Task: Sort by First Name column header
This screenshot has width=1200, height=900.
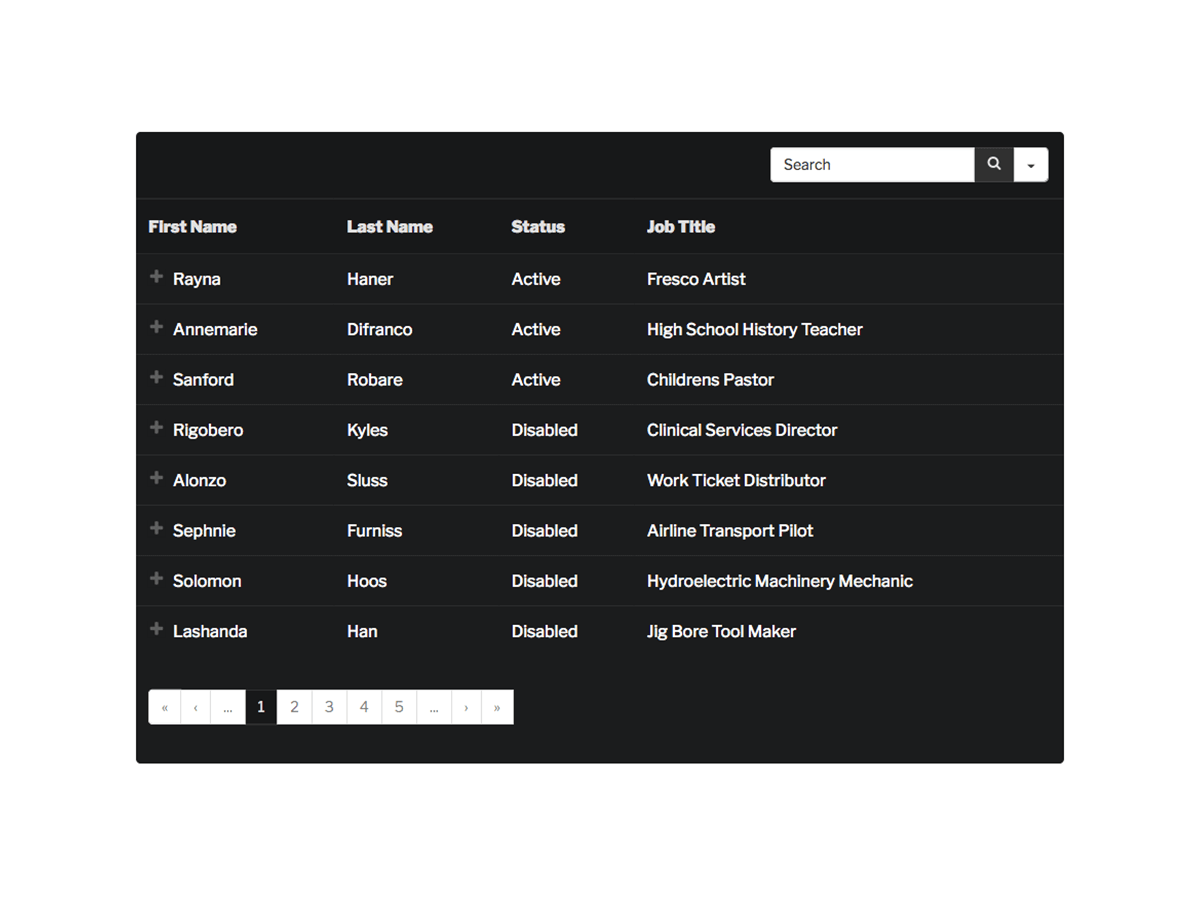Action: pyautogui.click(x=192, y=227)
